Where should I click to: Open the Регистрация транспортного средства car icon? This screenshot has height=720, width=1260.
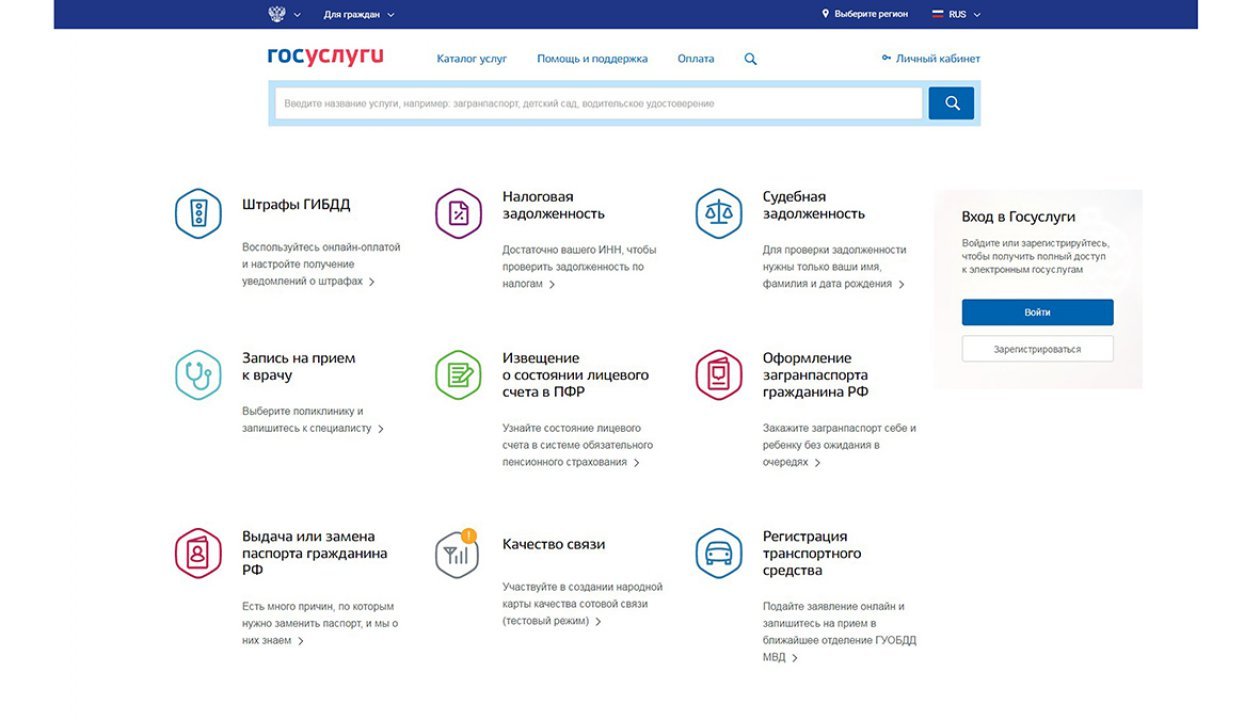click(x=719, y=553)
